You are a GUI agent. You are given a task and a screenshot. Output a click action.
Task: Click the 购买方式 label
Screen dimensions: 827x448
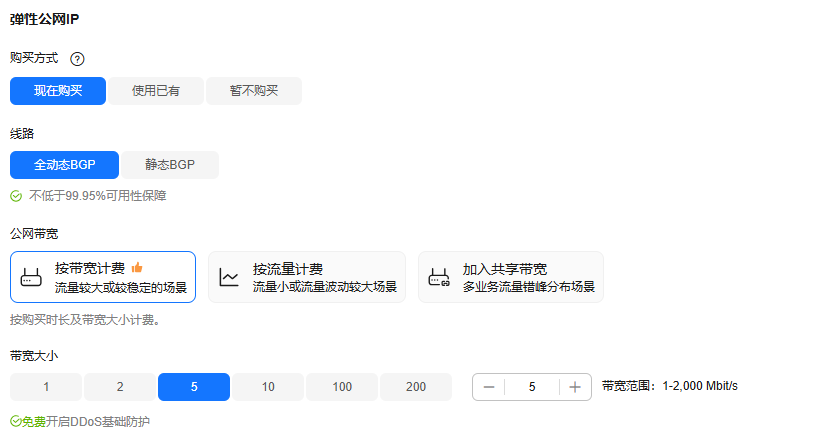click(x=34, y=58)
